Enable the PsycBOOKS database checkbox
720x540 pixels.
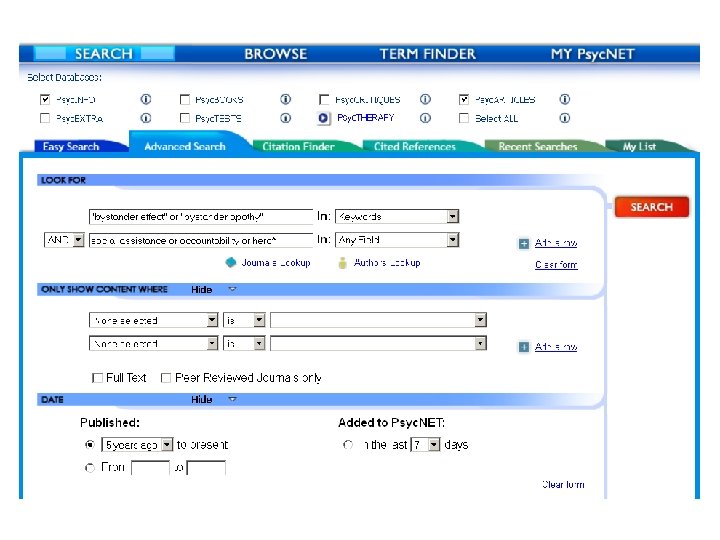click(x=185, y=99)
